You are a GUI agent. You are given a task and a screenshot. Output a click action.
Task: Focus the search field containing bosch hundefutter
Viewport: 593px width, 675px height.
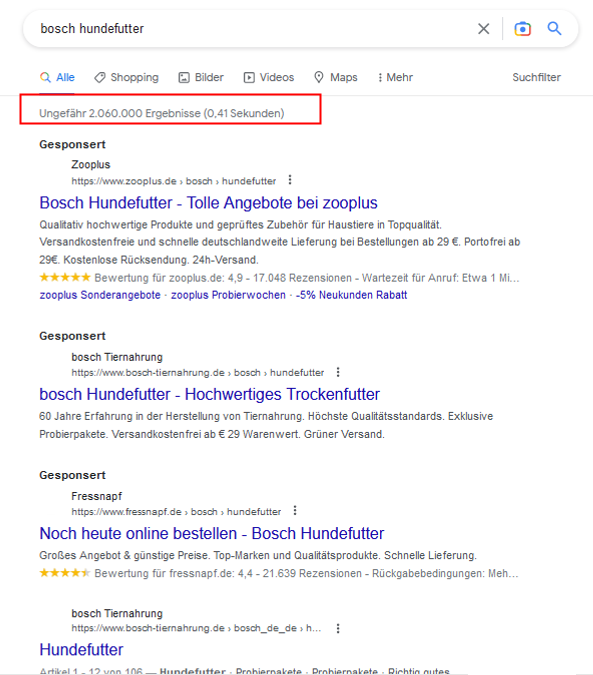tap(254, 29)
